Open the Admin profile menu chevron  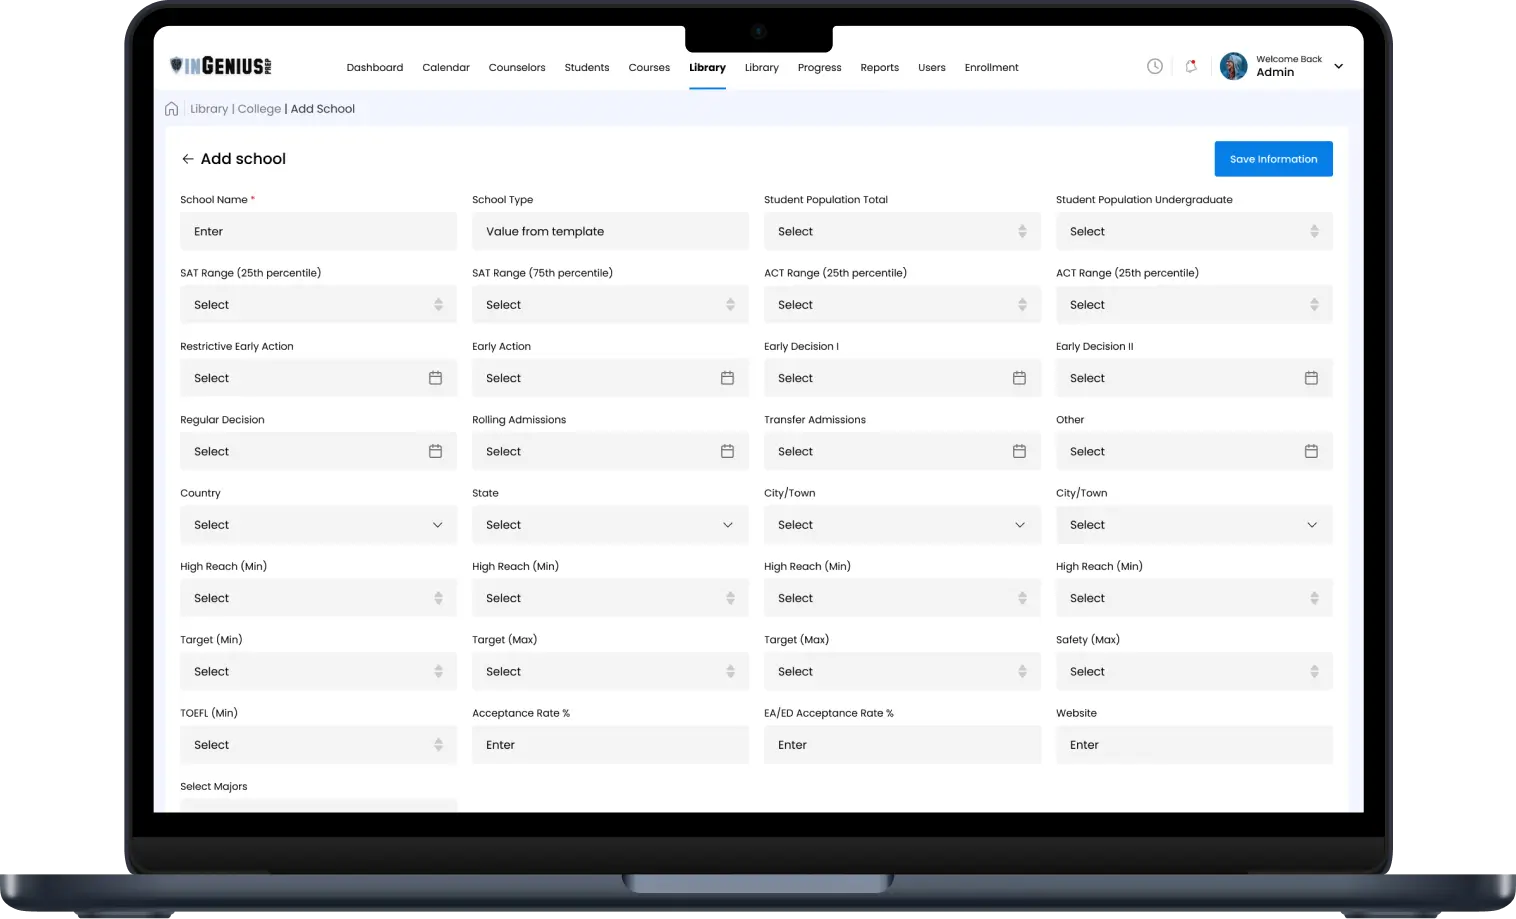[x=1339, y=67]
